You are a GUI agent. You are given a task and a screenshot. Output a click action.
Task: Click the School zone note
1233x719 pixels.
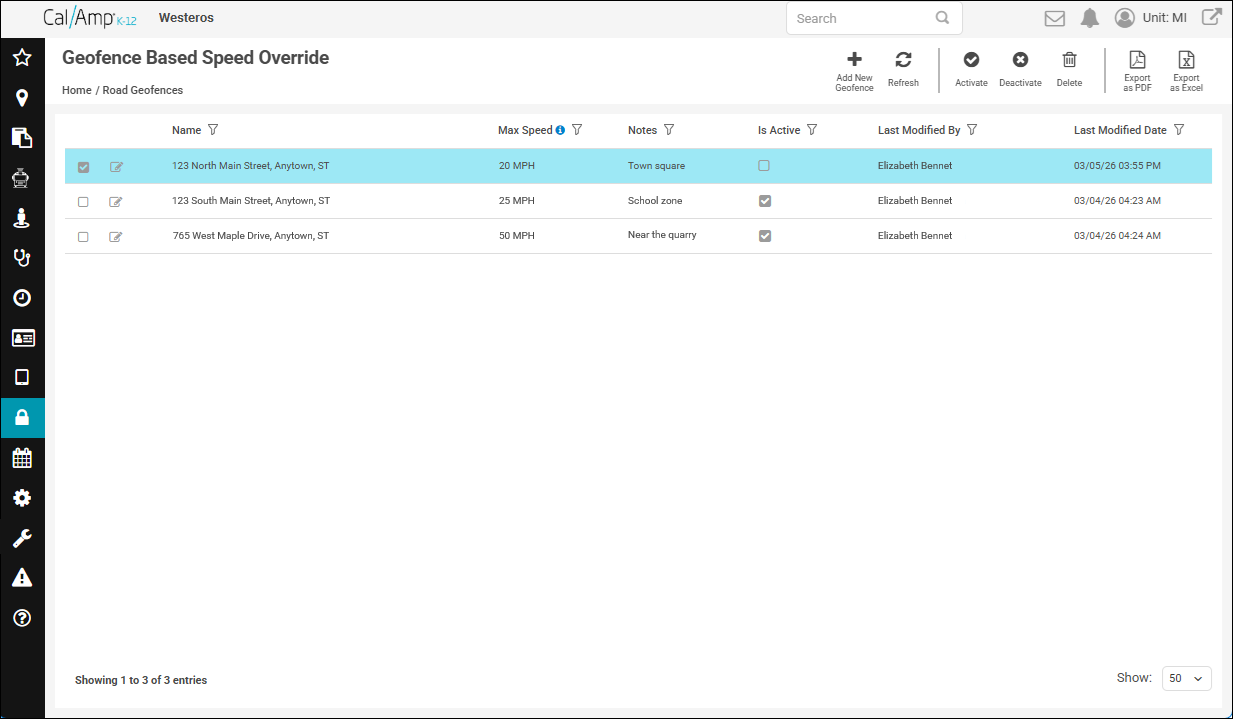(655, 201)
